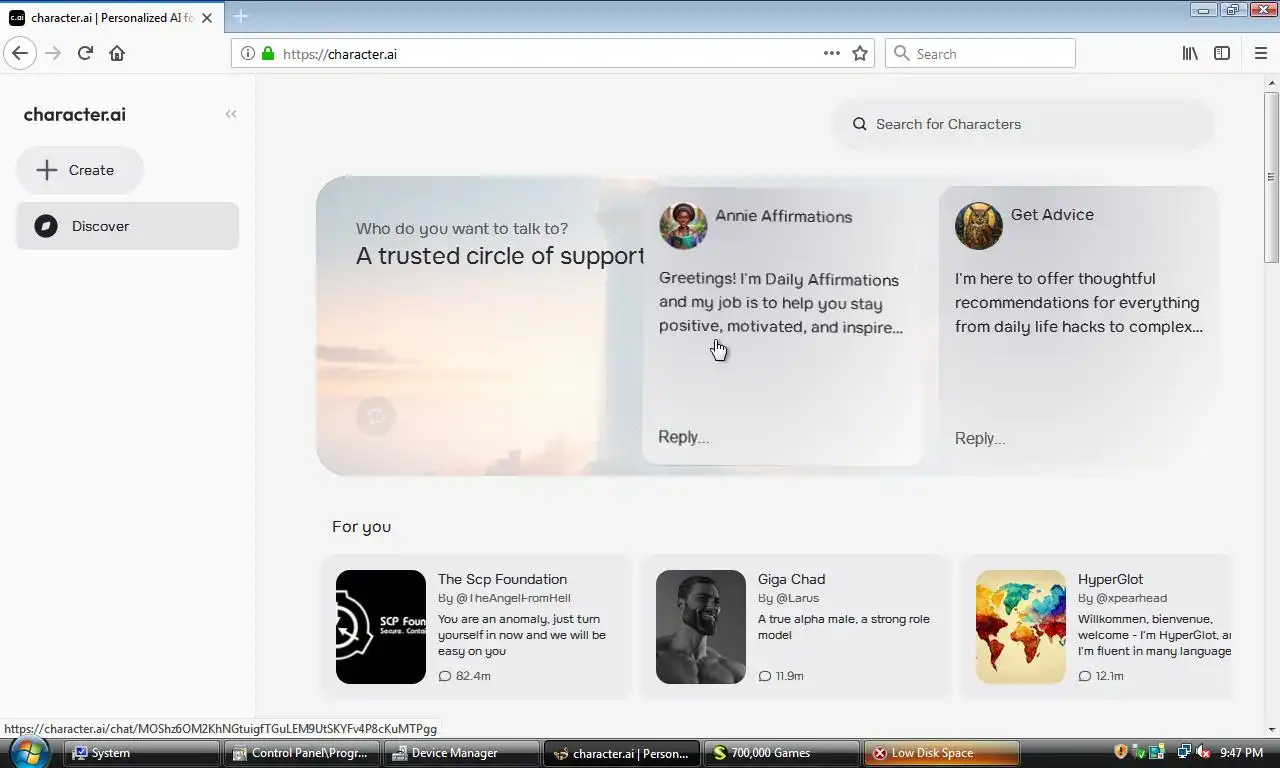Select Discover in the sidebar

[x=127, y=226]
